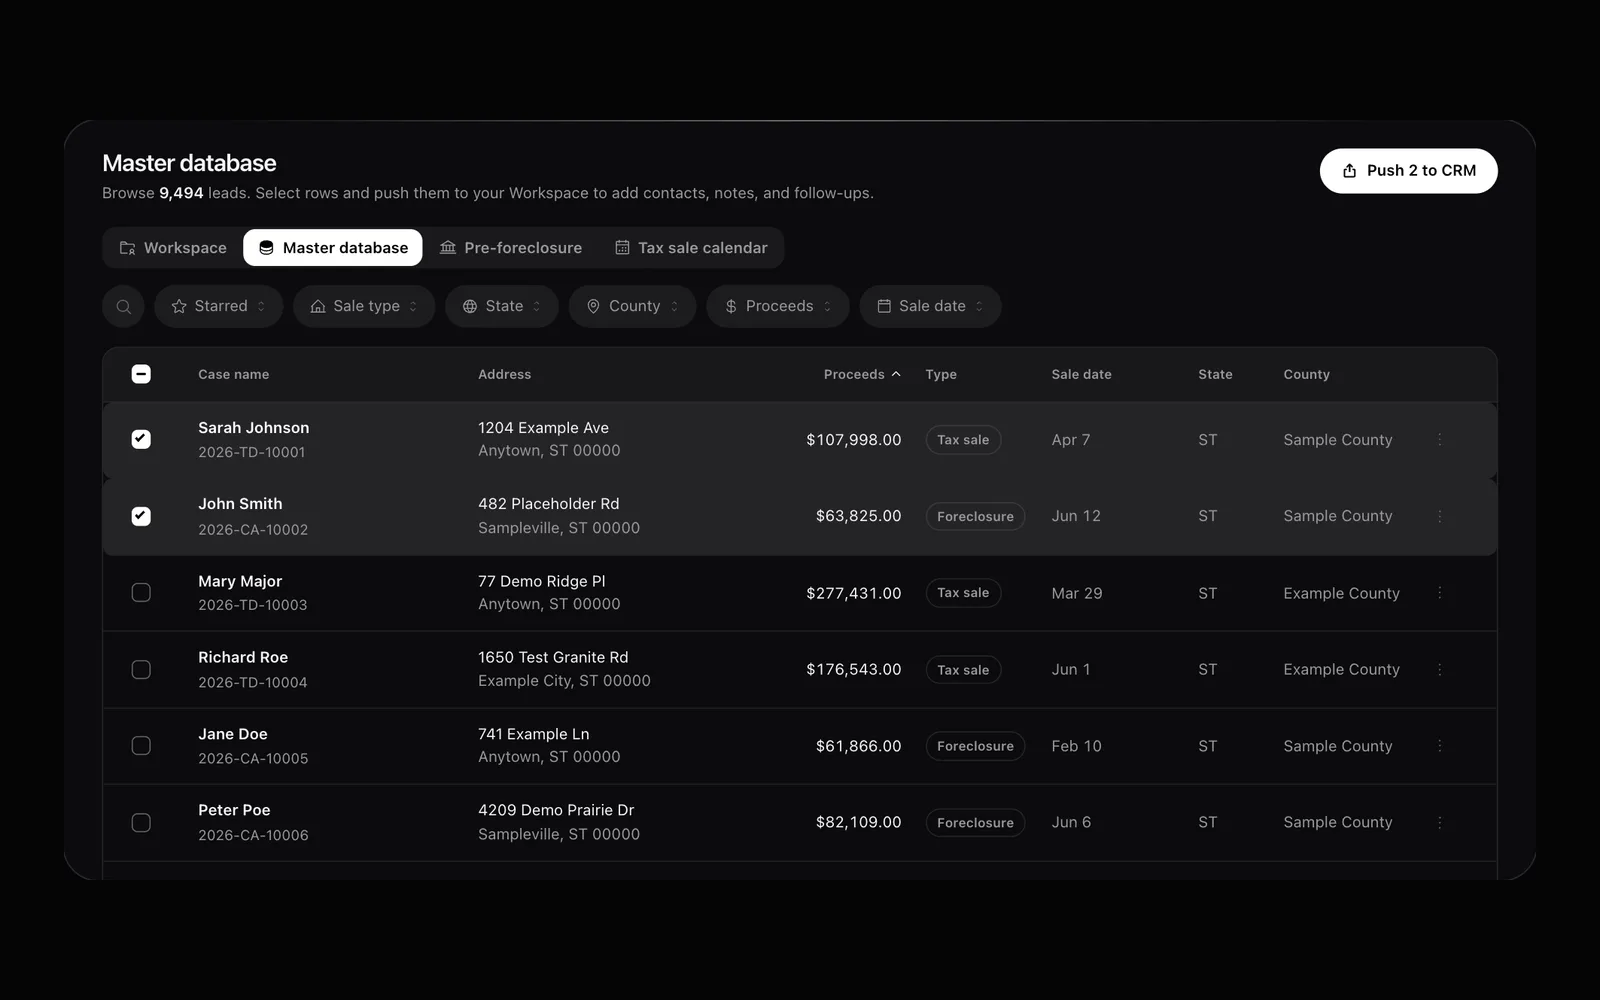Open the Tax sale calendar tab
This screenshot has width=1600, height=1000.
click(x=691, y=248)
